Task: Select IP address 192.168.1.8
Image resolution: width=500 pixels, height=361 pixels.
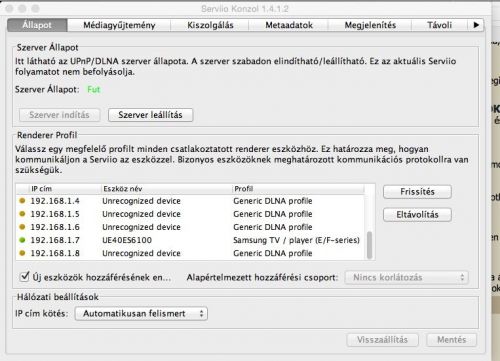Action: tap(55, 253)
